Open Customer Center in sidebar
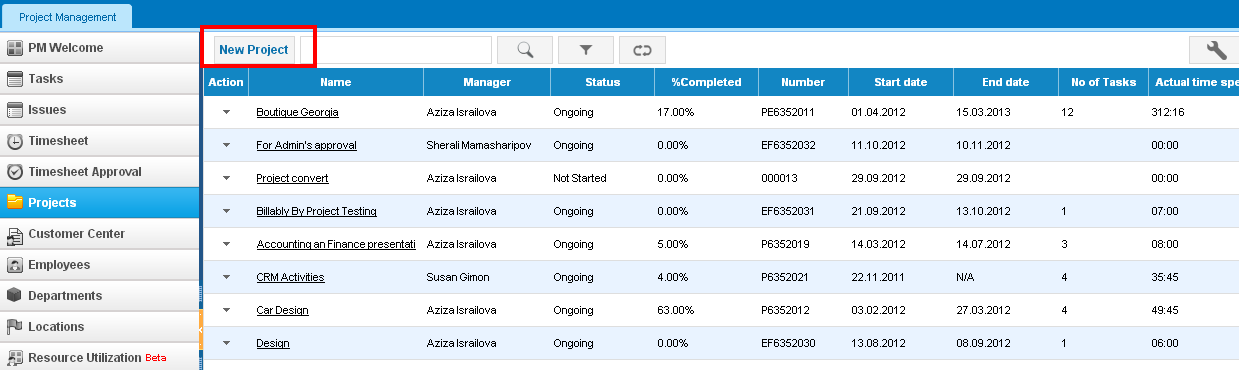Screen dimensions: 1239x370 click(100, 234)
